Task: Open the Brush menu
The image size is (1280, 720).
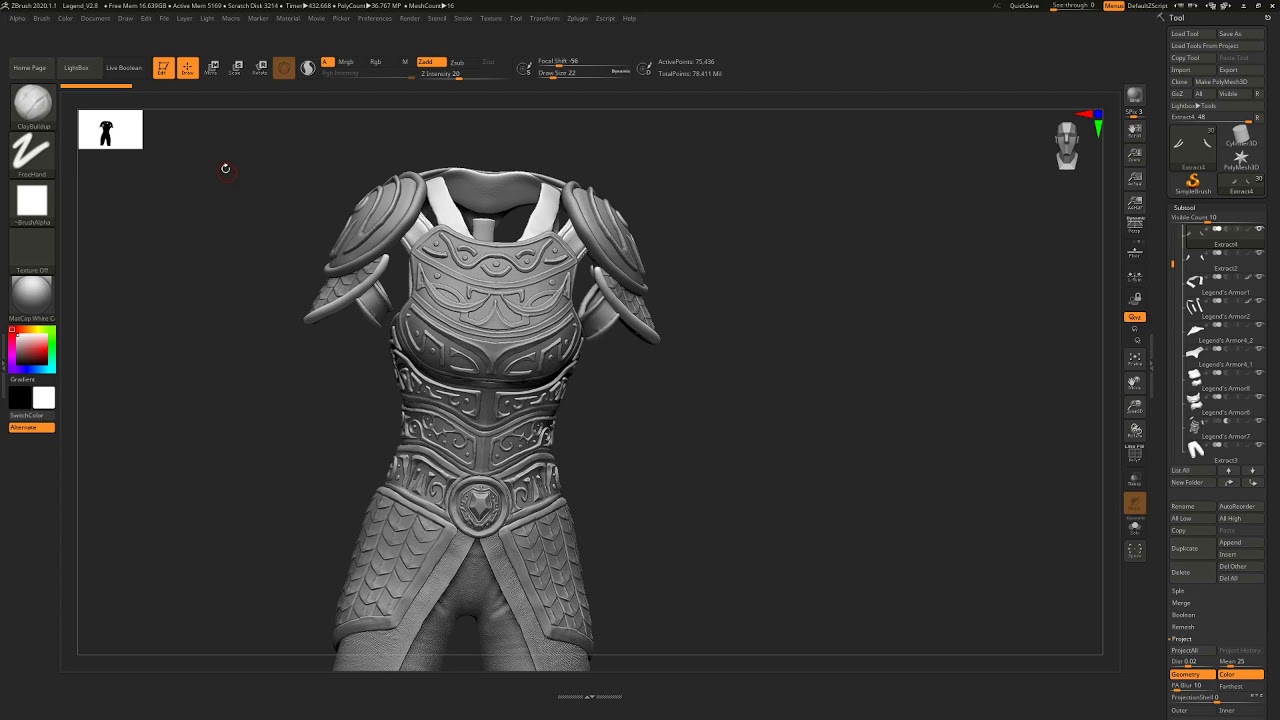Action: point(41,18)
